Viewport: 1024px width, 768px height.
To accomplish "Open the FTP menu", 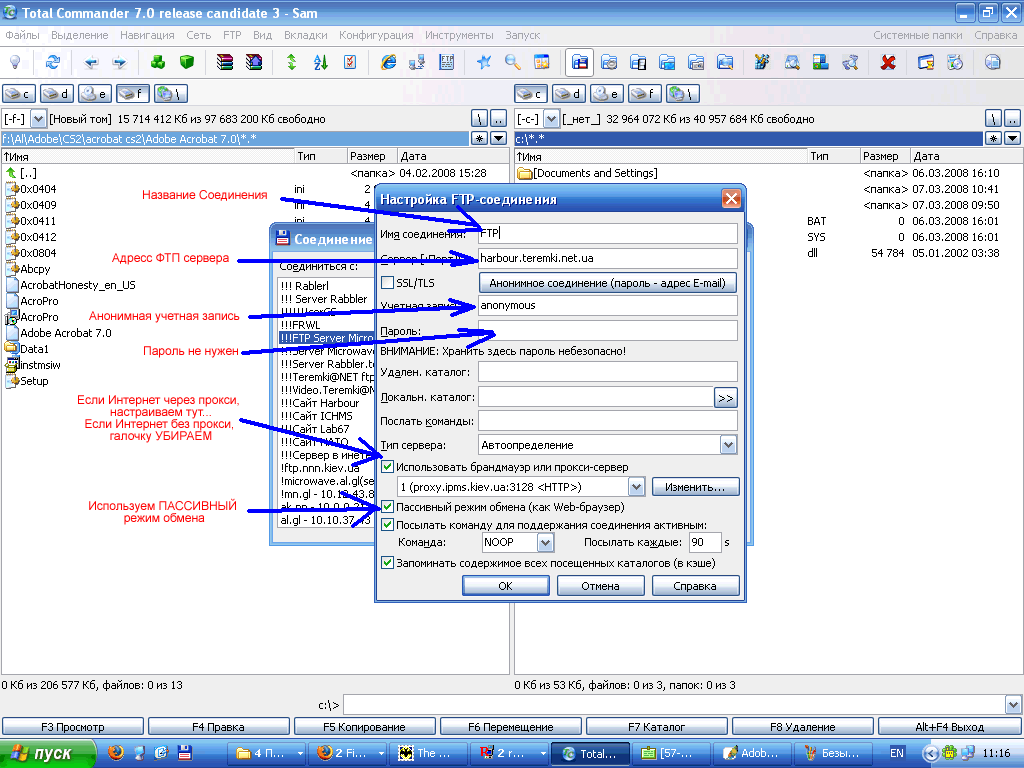I will point(231,35).
